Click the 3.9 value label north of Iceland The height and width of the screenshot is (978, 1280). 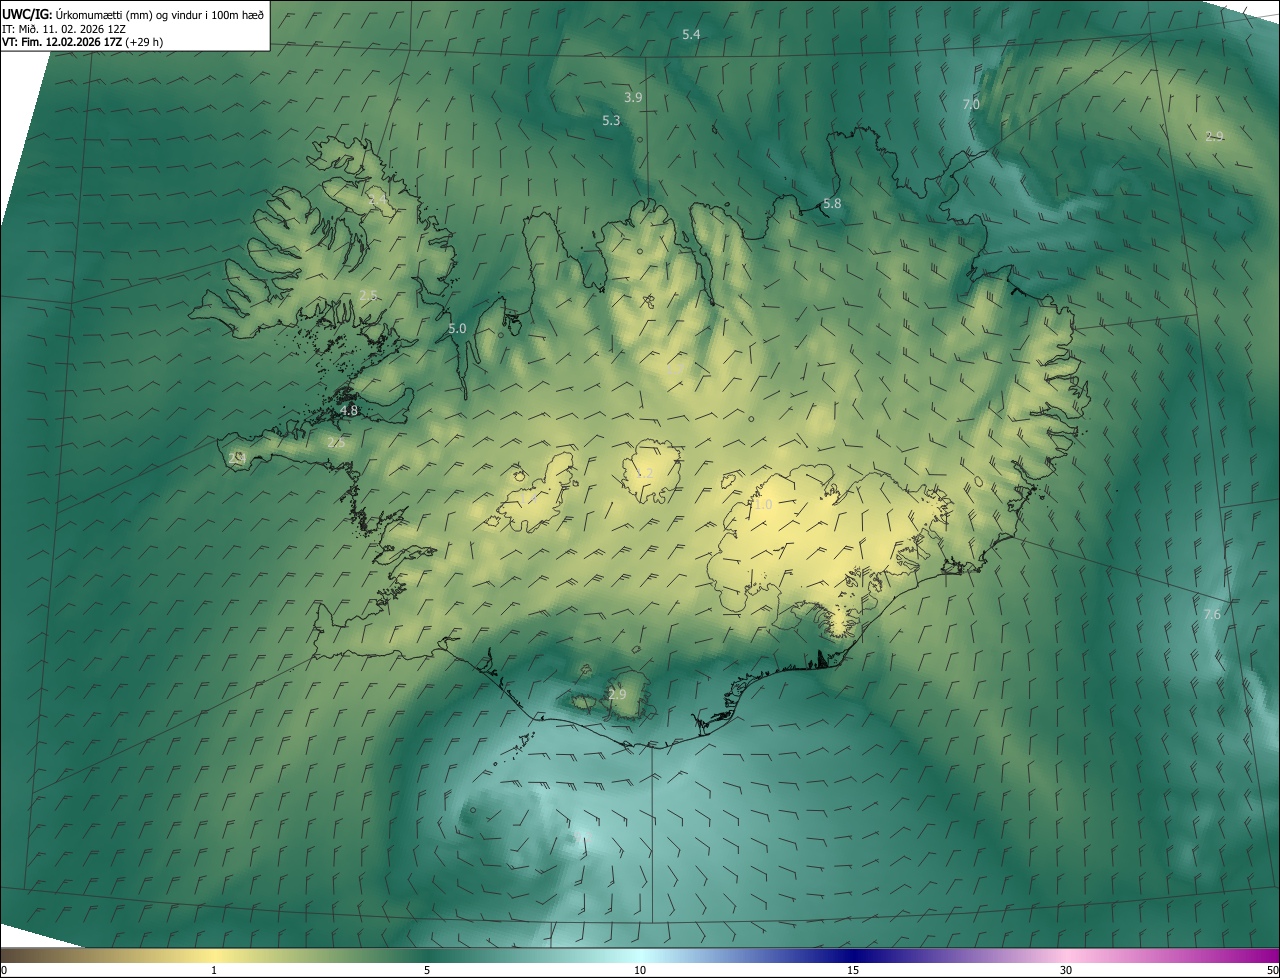tap(633, 97)
